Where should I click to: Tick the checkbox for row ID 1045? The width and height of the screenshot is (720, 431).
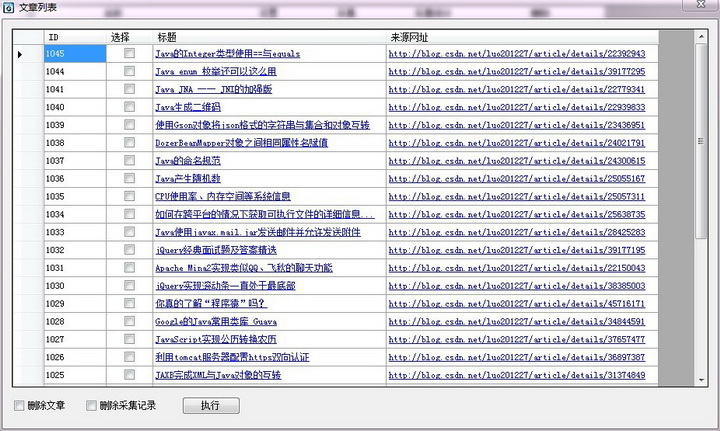[x=129, y=53]
